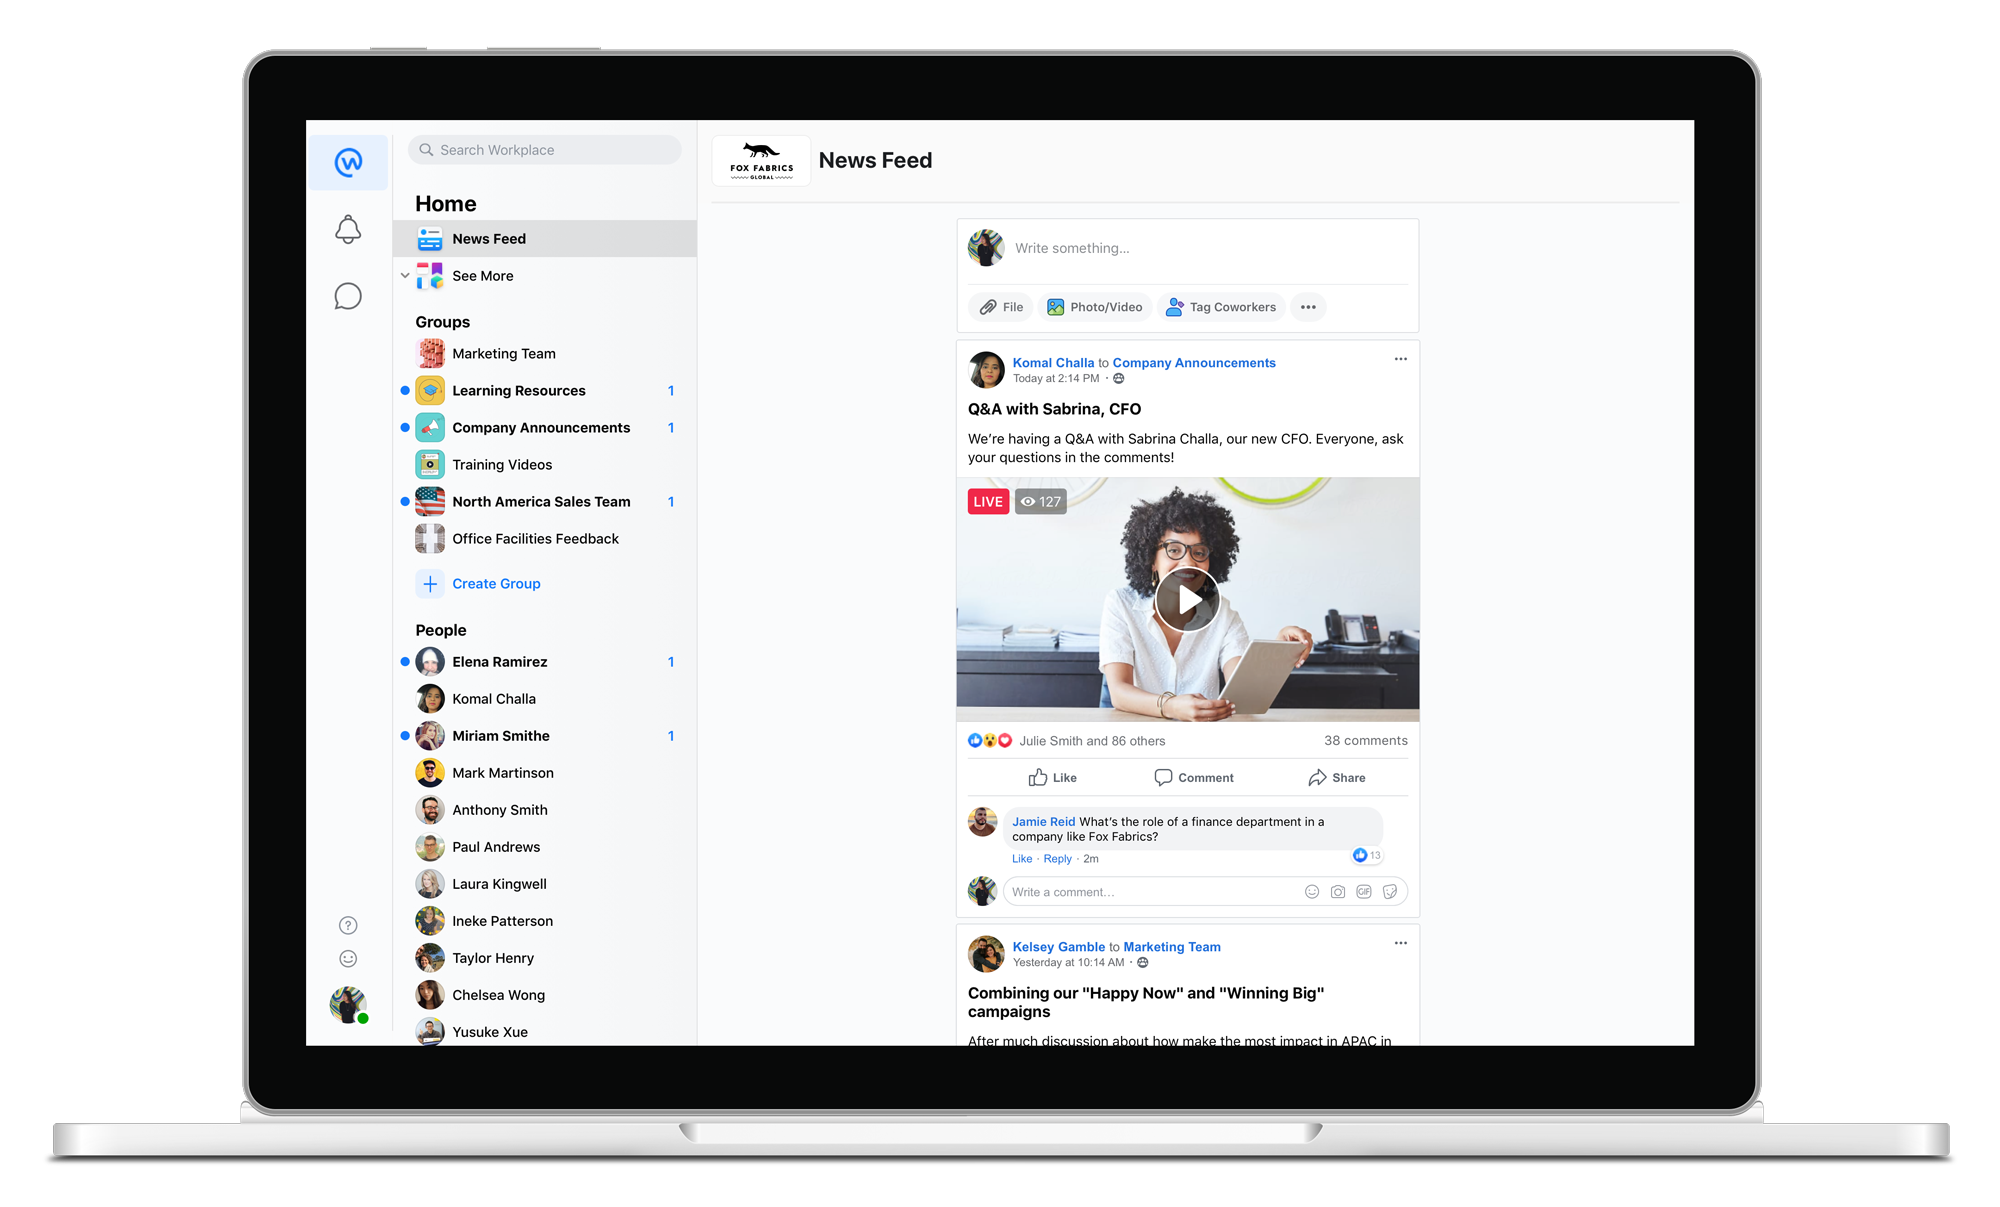Click the Search Workplace field
The image size is (2000, 1207).
545,150
